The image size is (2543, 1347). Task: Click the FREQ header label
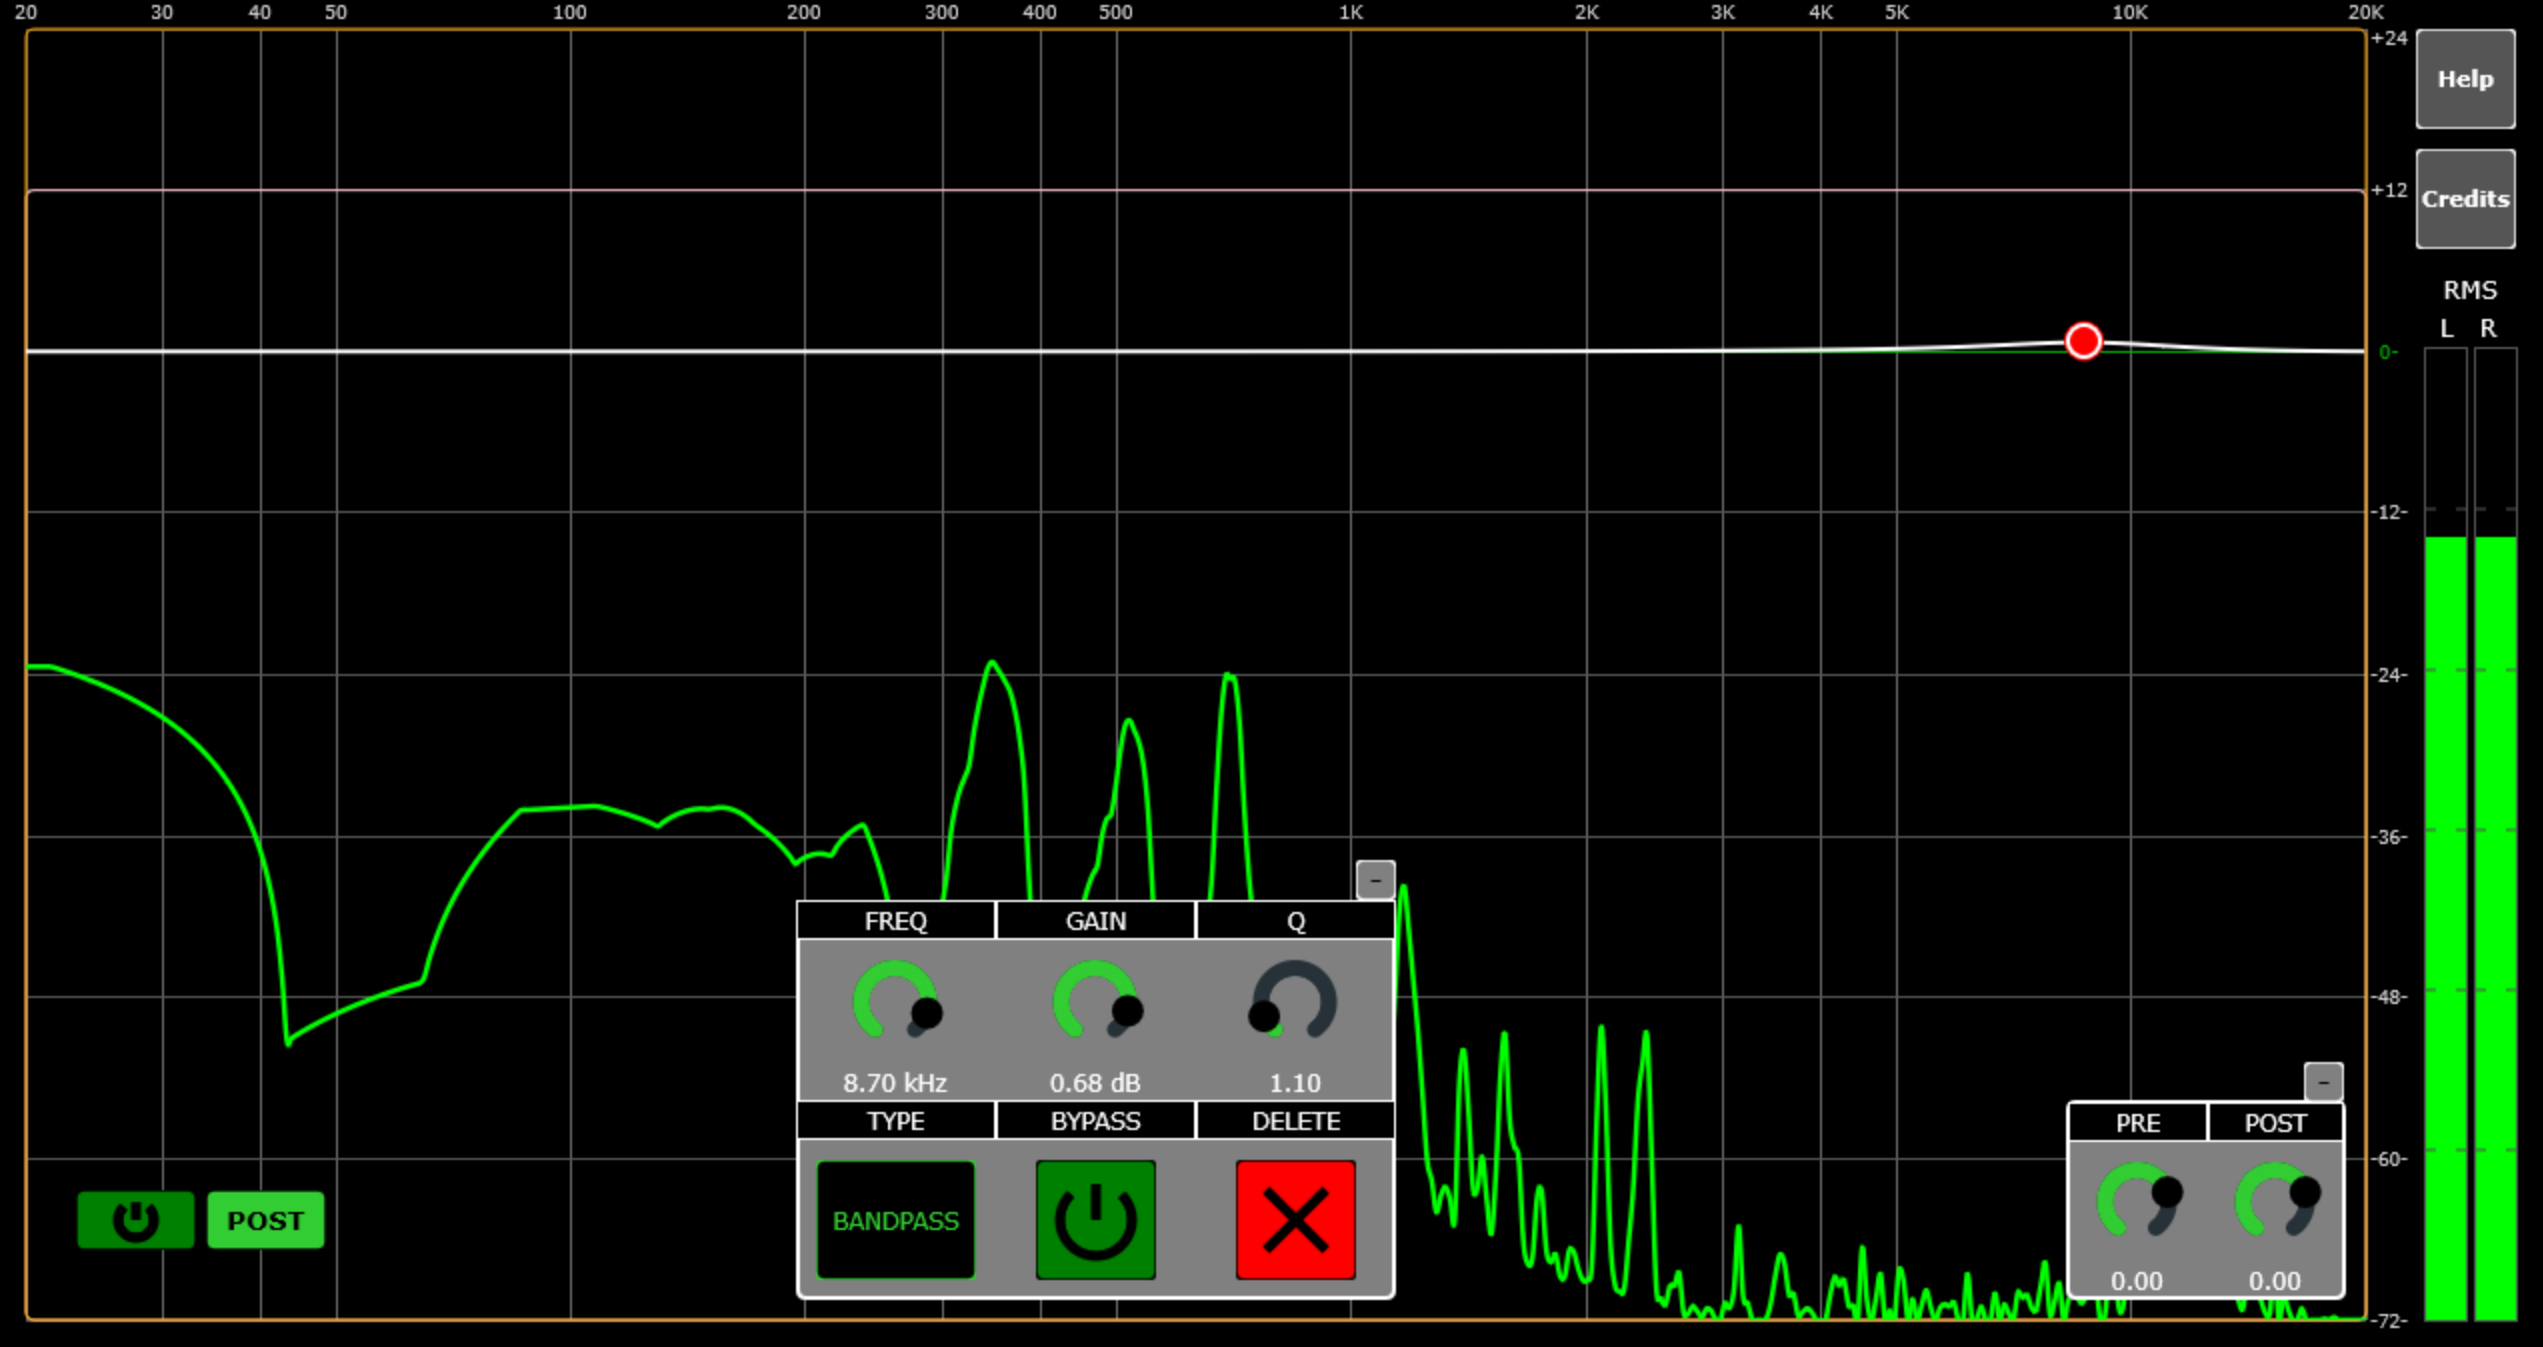pyautogui.click(x=895, y=921)
